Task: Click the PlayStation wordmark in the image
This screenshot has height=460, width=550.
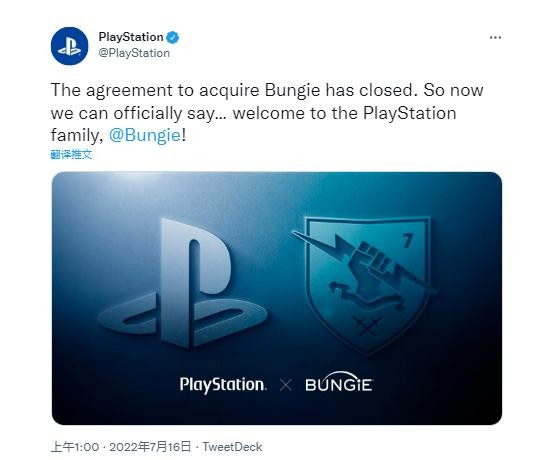Action: pyautogui.click(x=223, y=385)
